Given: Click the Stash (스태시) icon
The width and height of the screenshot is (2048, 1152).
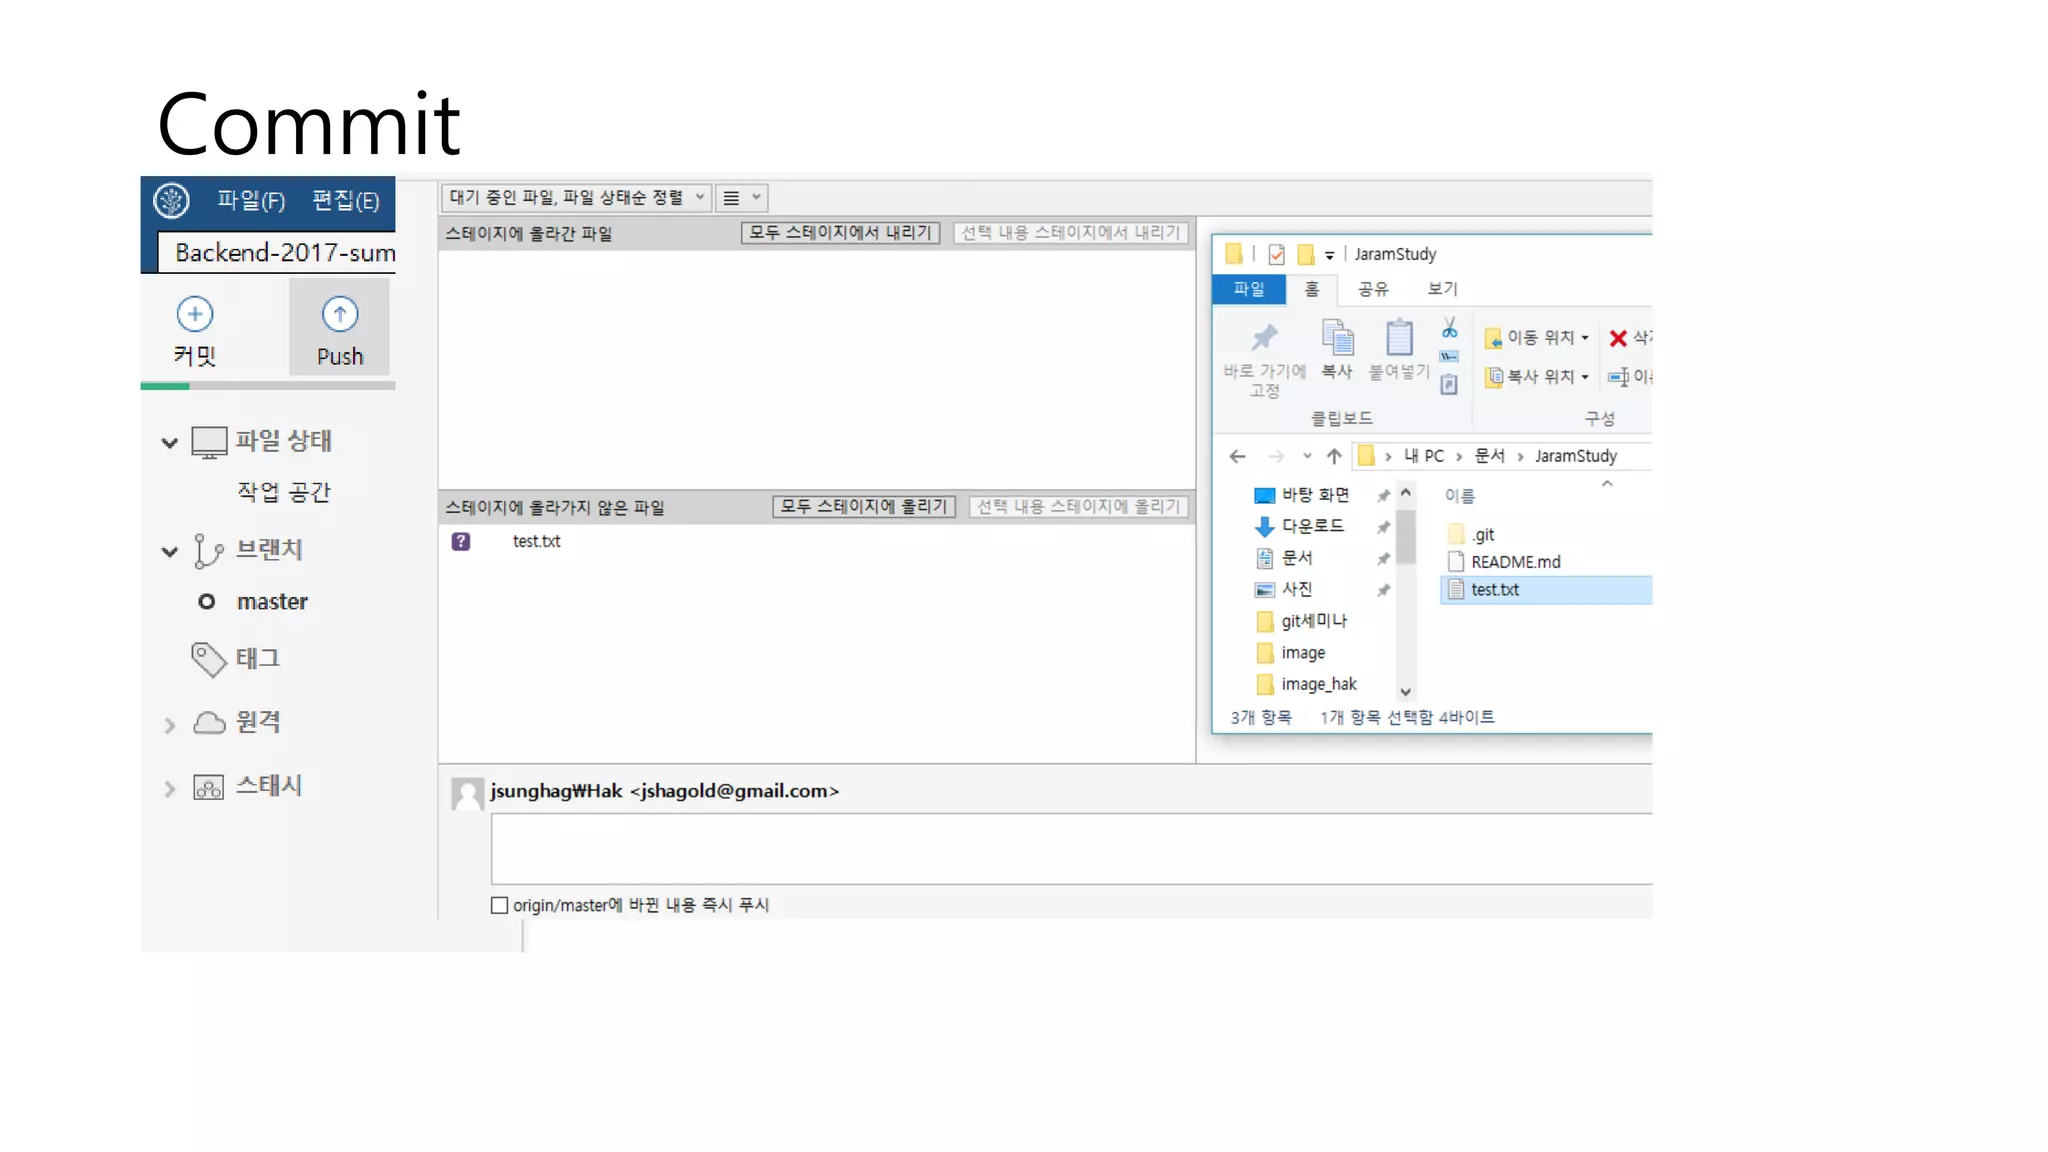Looking at the screenshot, I should (x=208, y=787).
